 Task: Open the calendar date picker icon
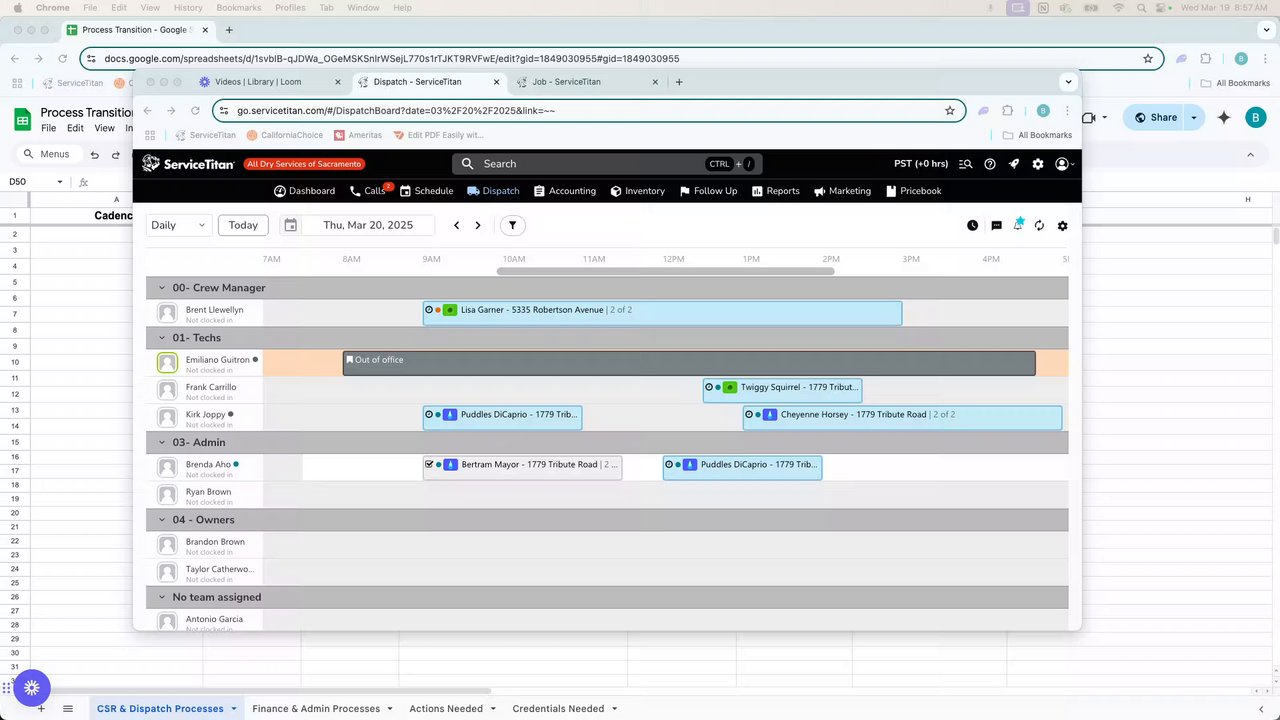(x=291, y=225)
